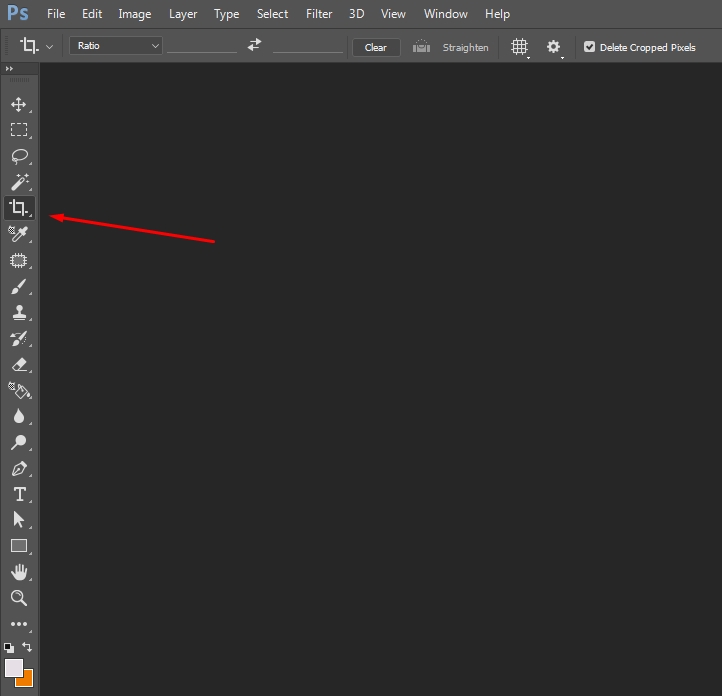Select the Horizontal Type tool
Viewport: 722px width, 696px height.
pos(19,494)
